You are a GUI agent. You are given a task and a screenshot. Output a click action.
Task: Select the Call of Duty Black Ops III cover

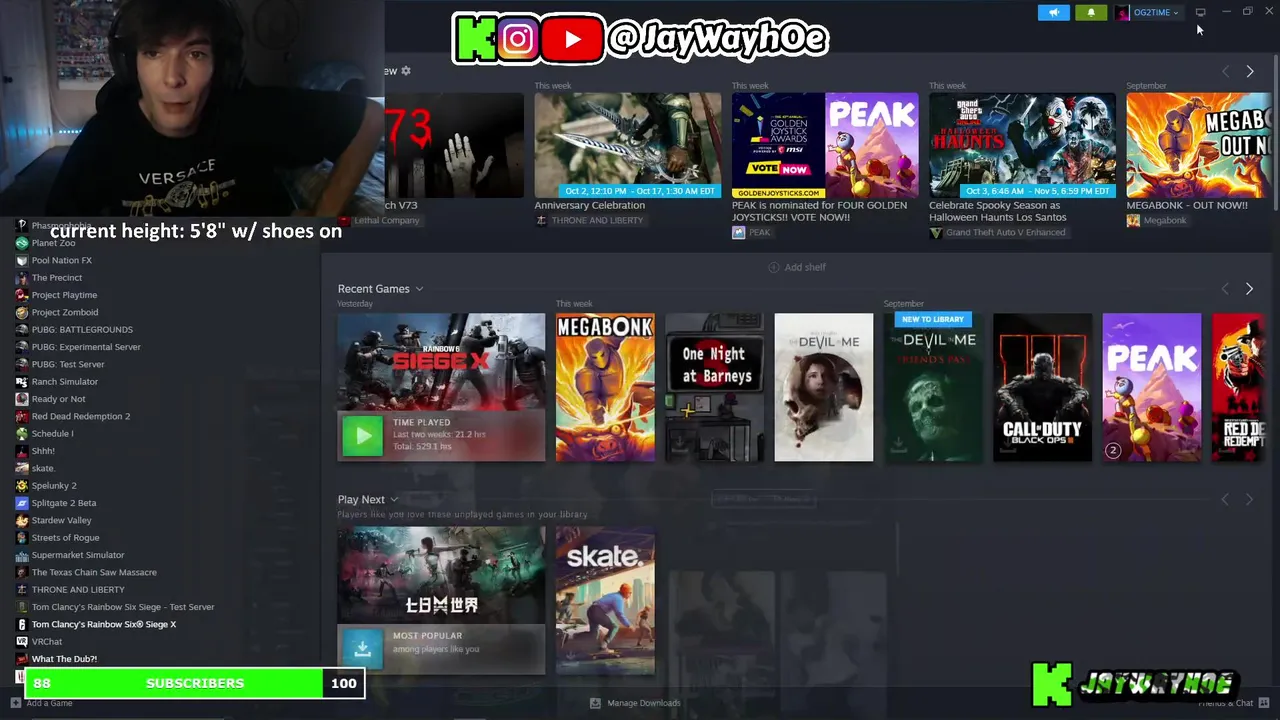click(1042, 388)
